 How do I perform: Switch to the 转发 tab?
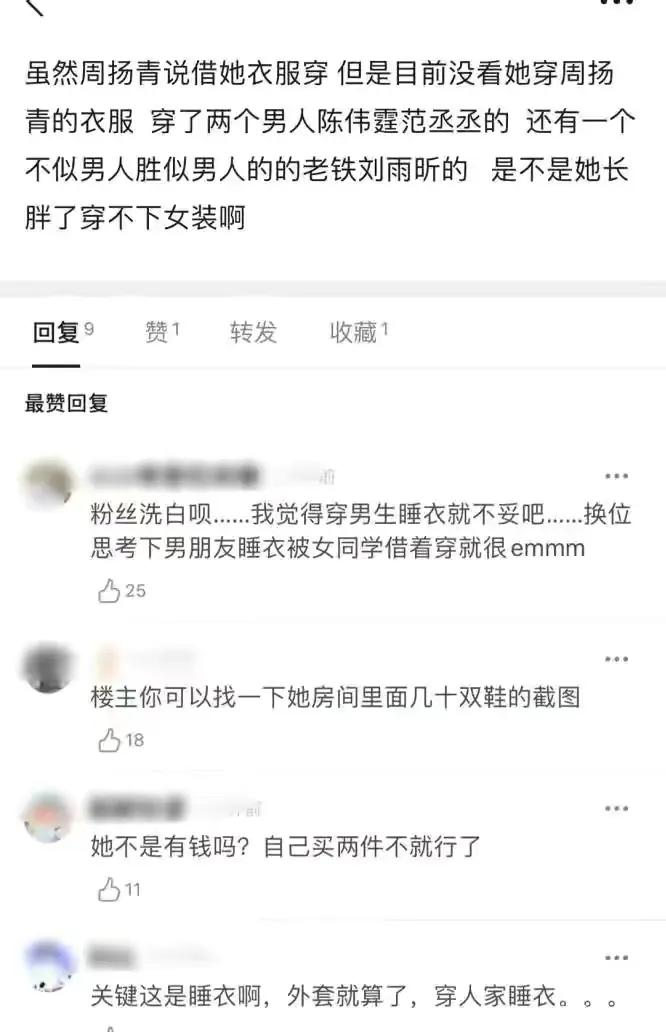(253, 332)
